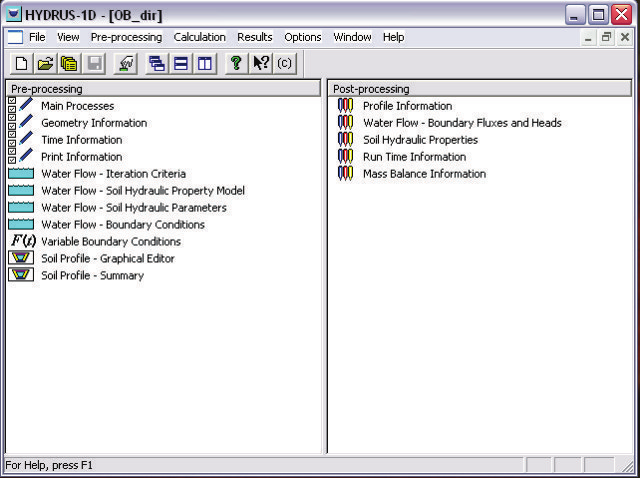
Task: Click pens icon beside Run Time Information
Action: coord(345,156)
